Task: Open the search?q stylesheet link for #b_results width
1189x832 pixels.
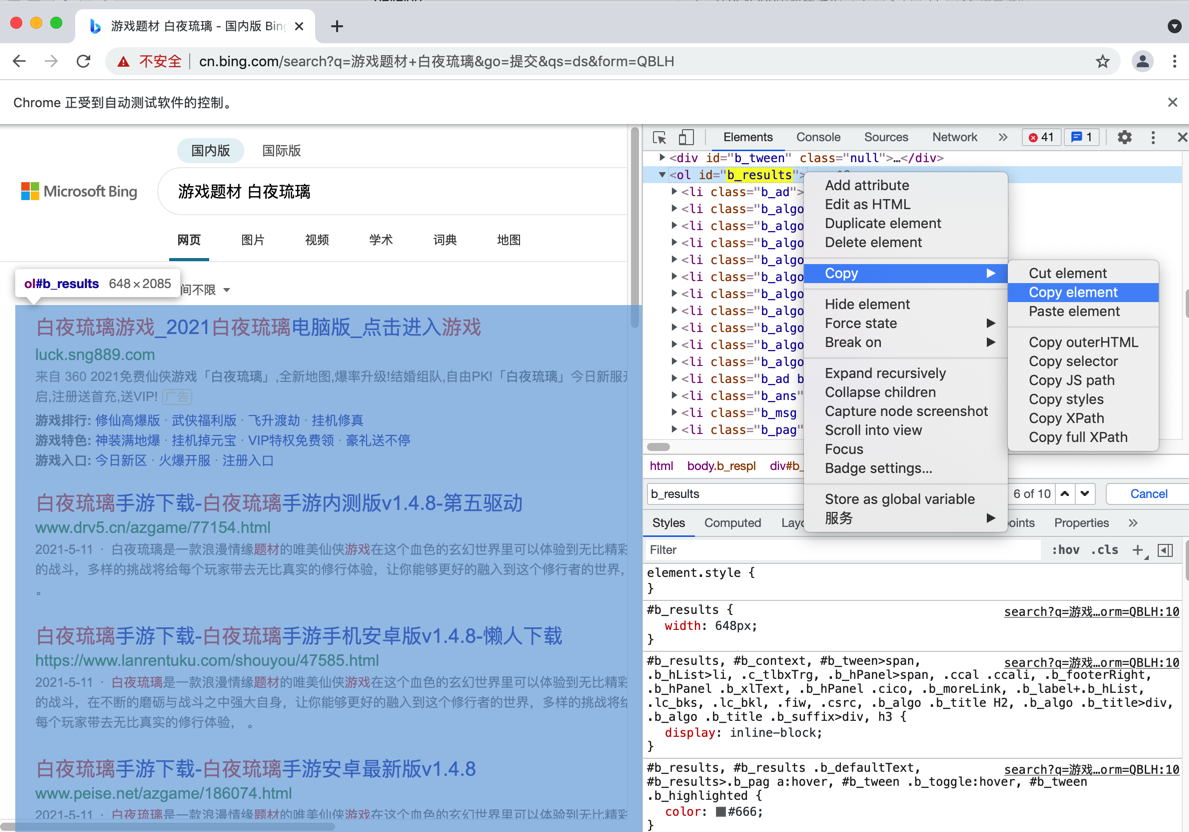Action: pos(1091,611)
